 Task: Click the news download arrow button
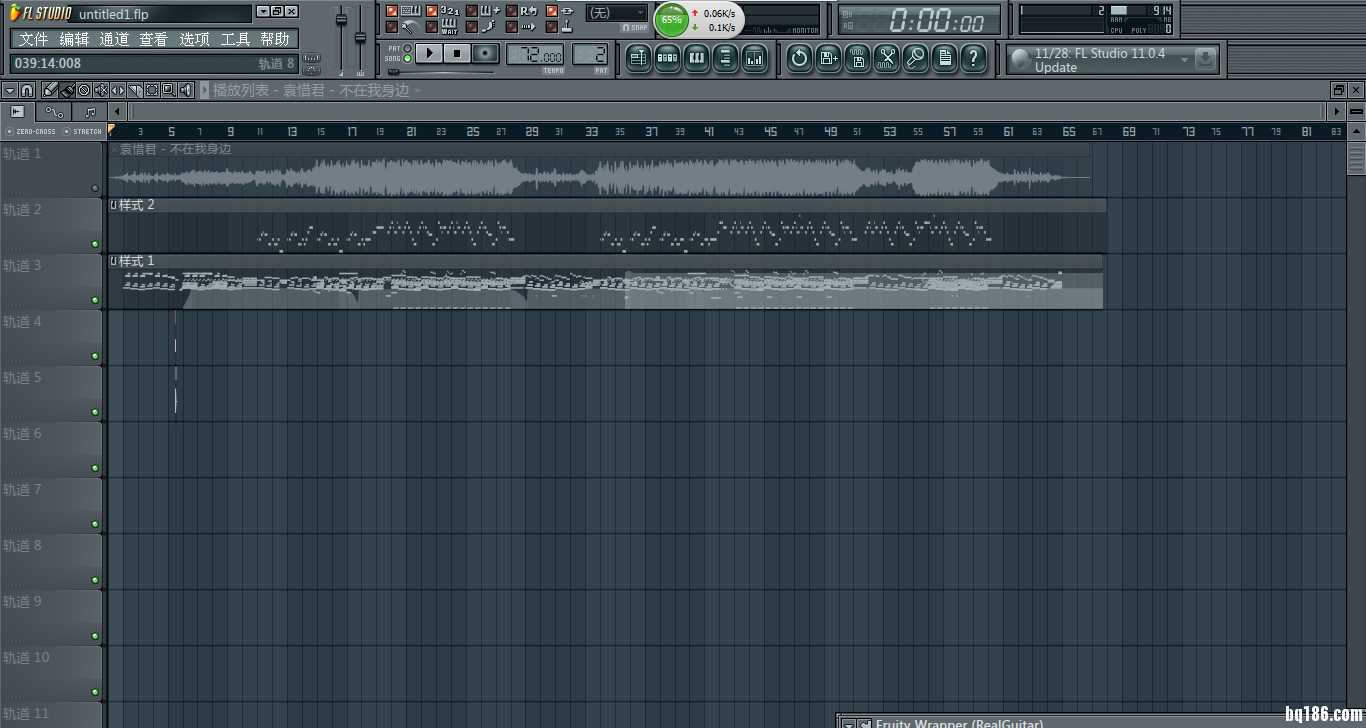click(x=1206, y=60)
